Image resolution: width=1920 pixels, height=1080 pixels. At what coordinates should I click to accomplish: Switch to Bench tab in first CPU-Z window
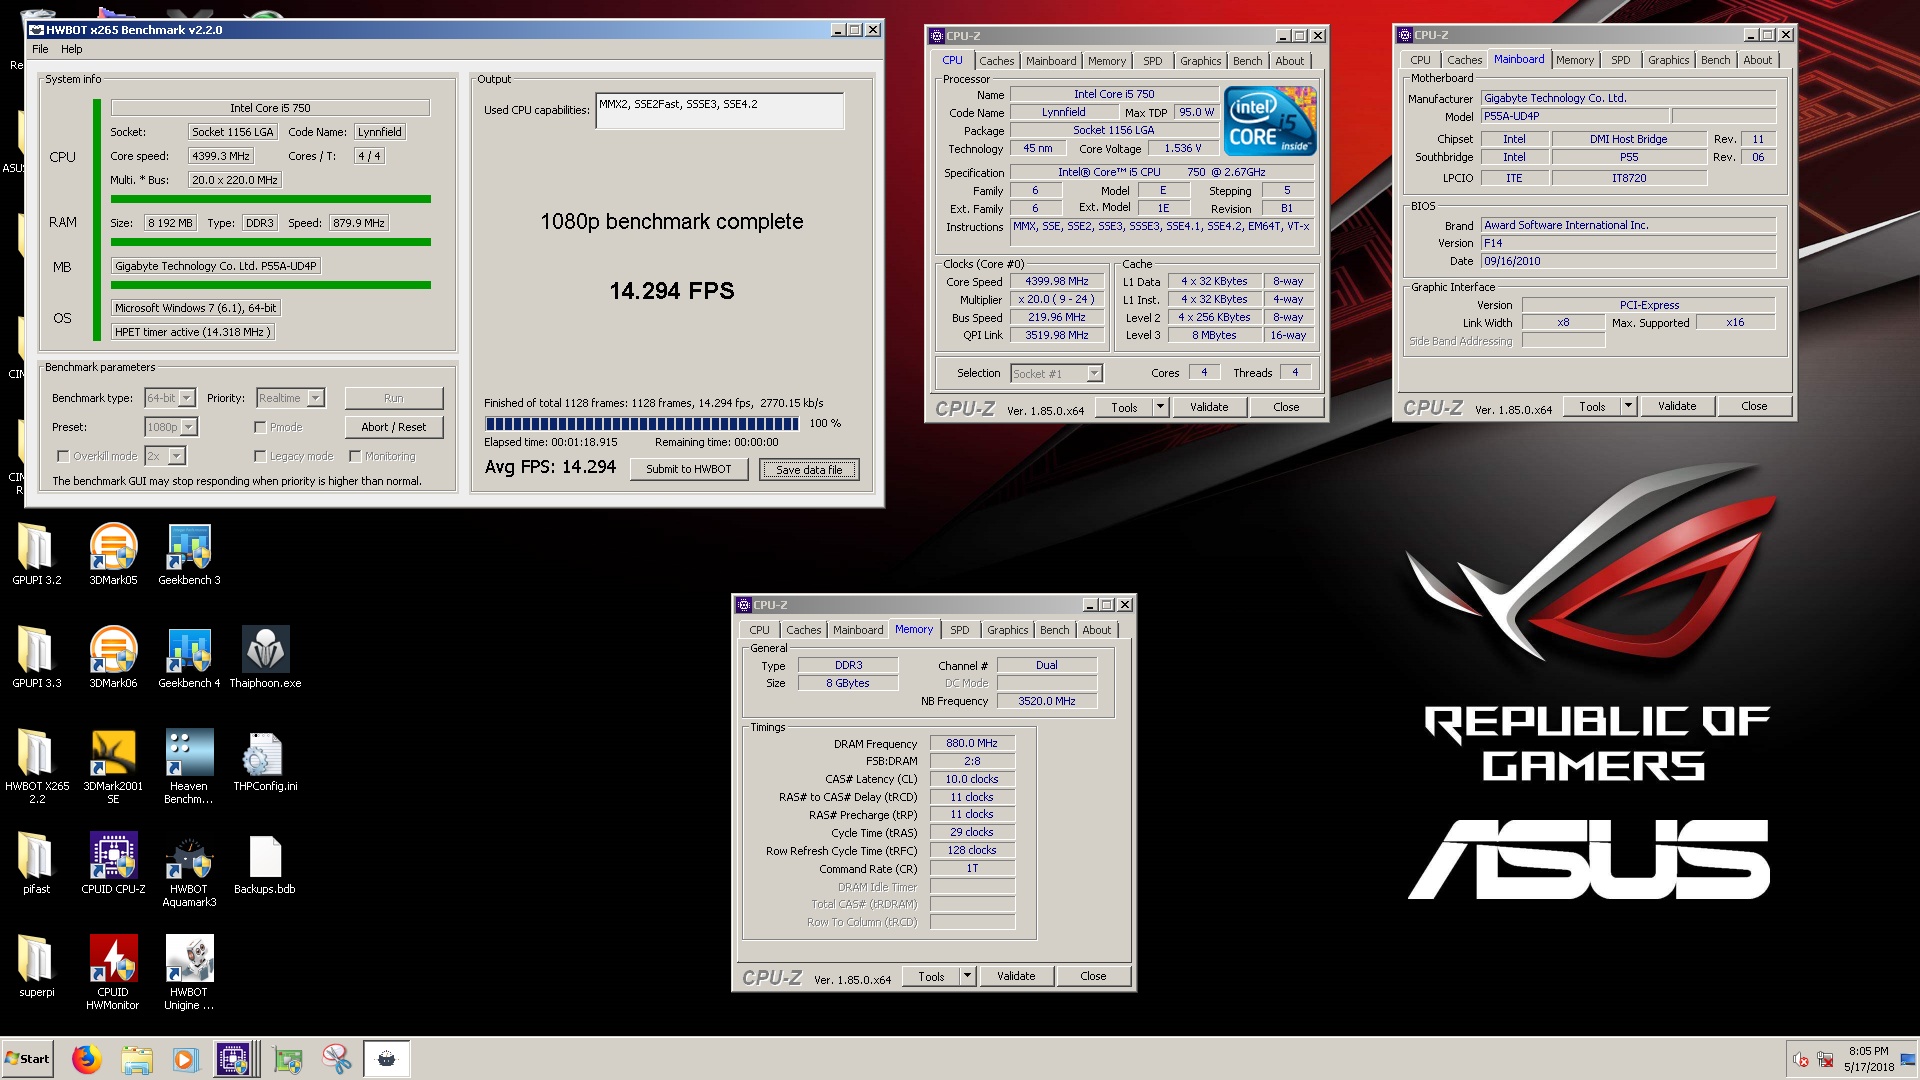pos(1247,61)
